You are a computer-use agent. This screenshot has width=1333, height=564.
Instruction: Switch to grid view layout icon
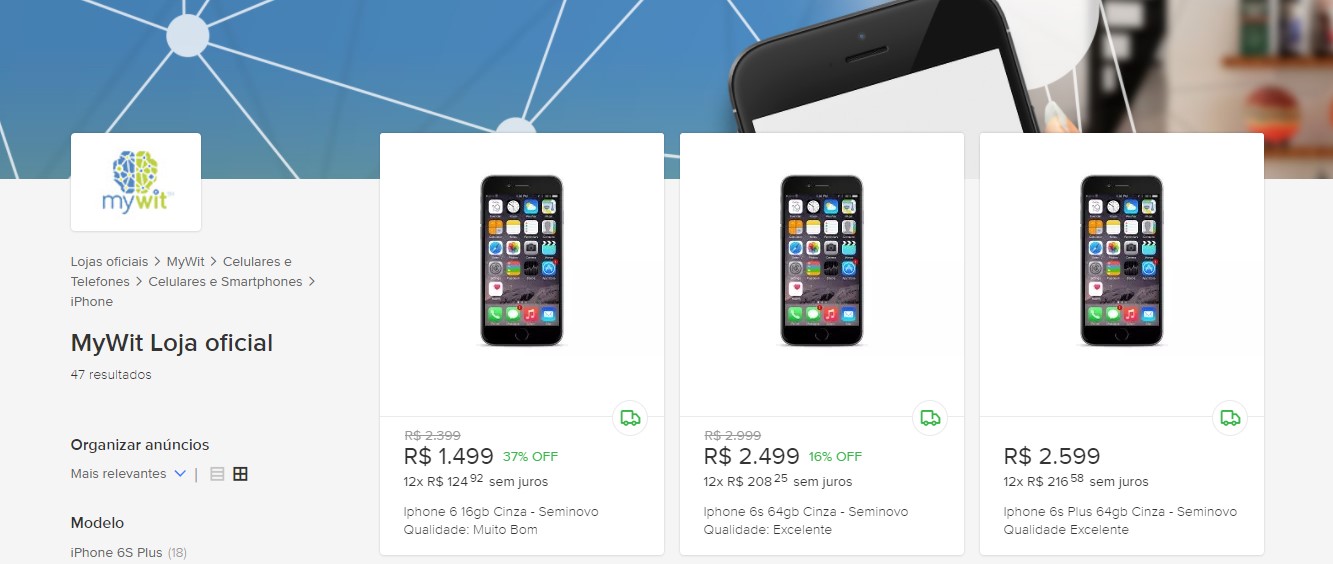pyautogui.click(x=240, y=474)
